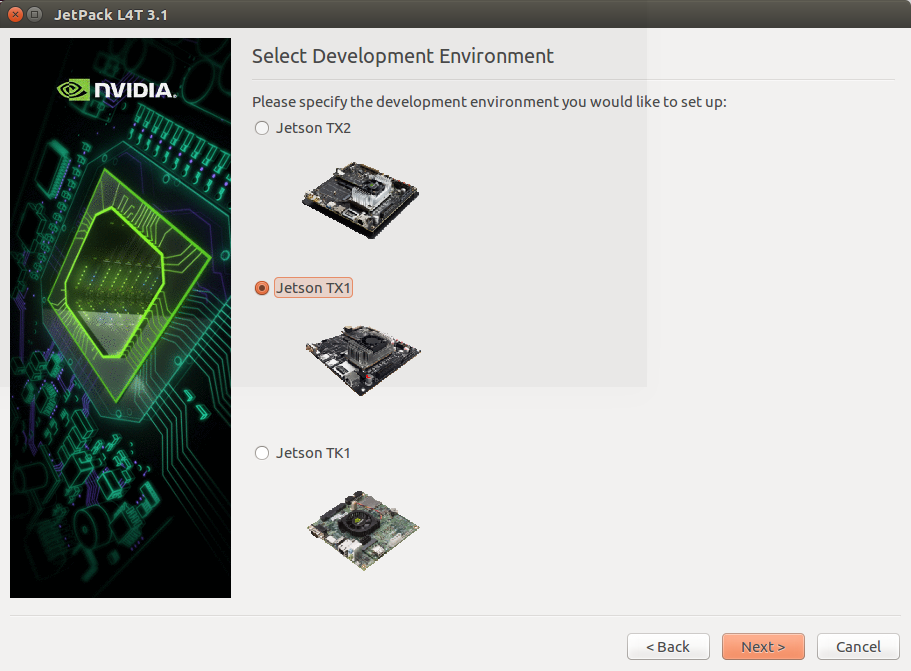Proceed with the Next button

click(x=763, y=647)
